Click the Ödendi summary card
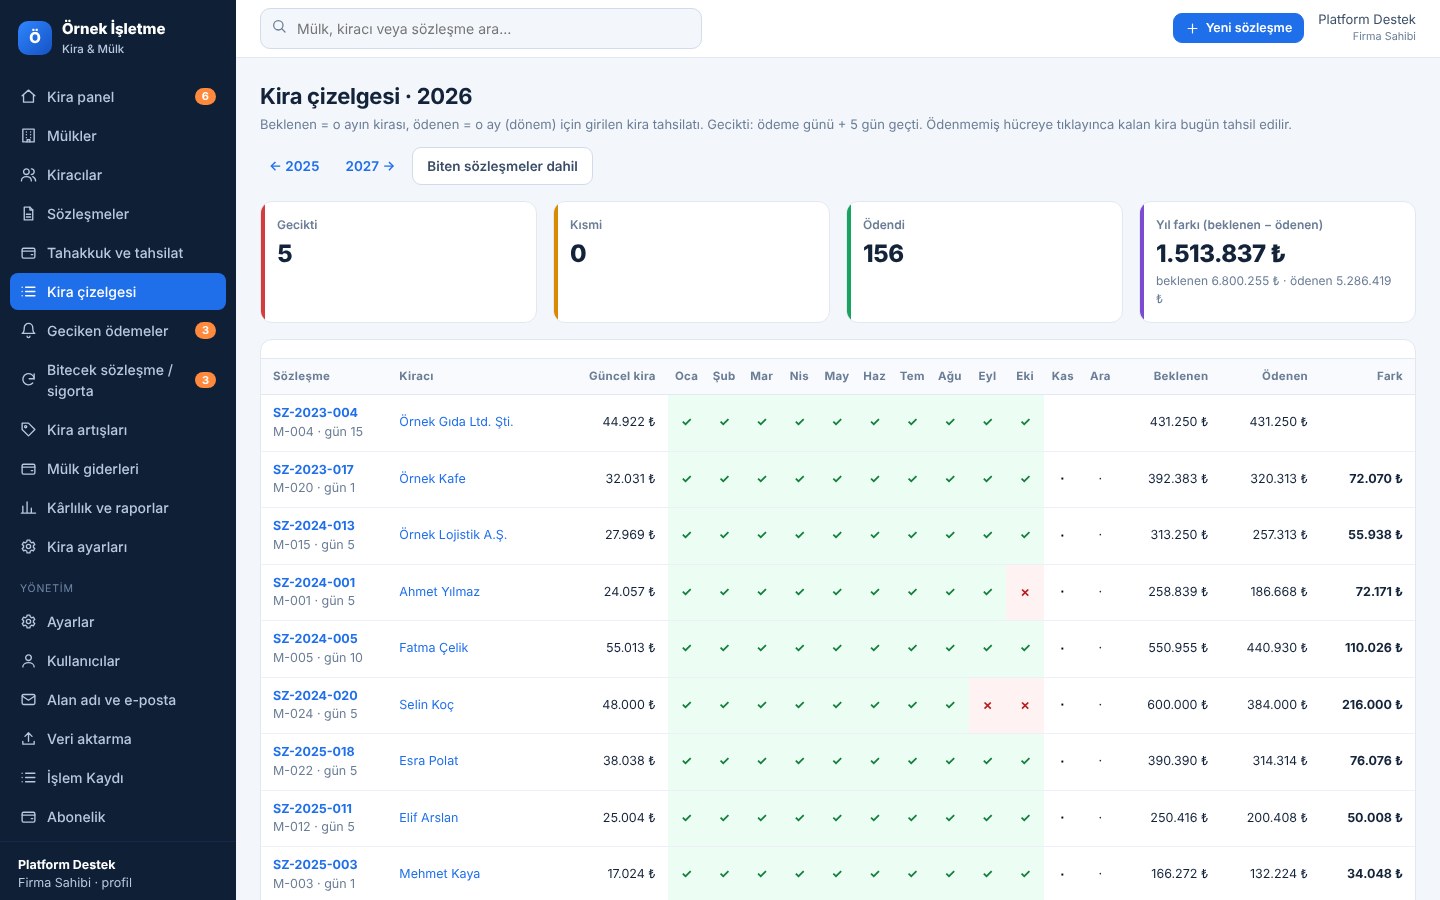The width and height of the screenshot is (1440, 900). (984, 262)
